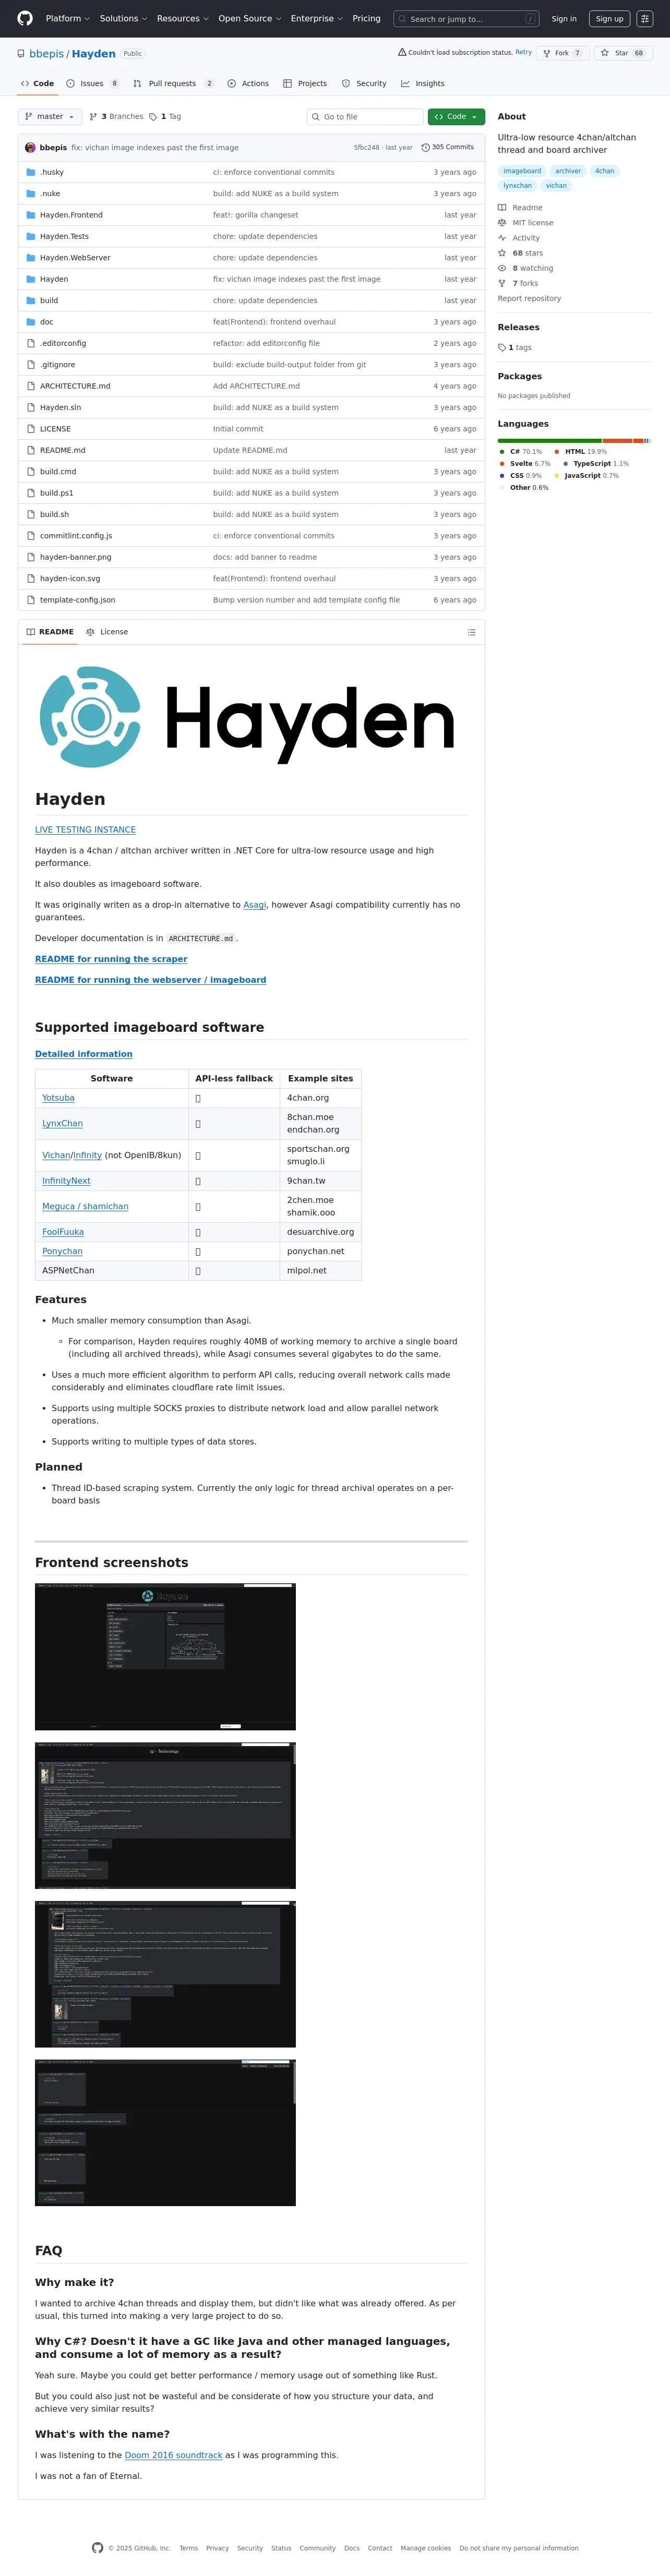This screenshot has width=670, height=2576.
Task: Open the LICENSE file icon
Action: (31, 429)
